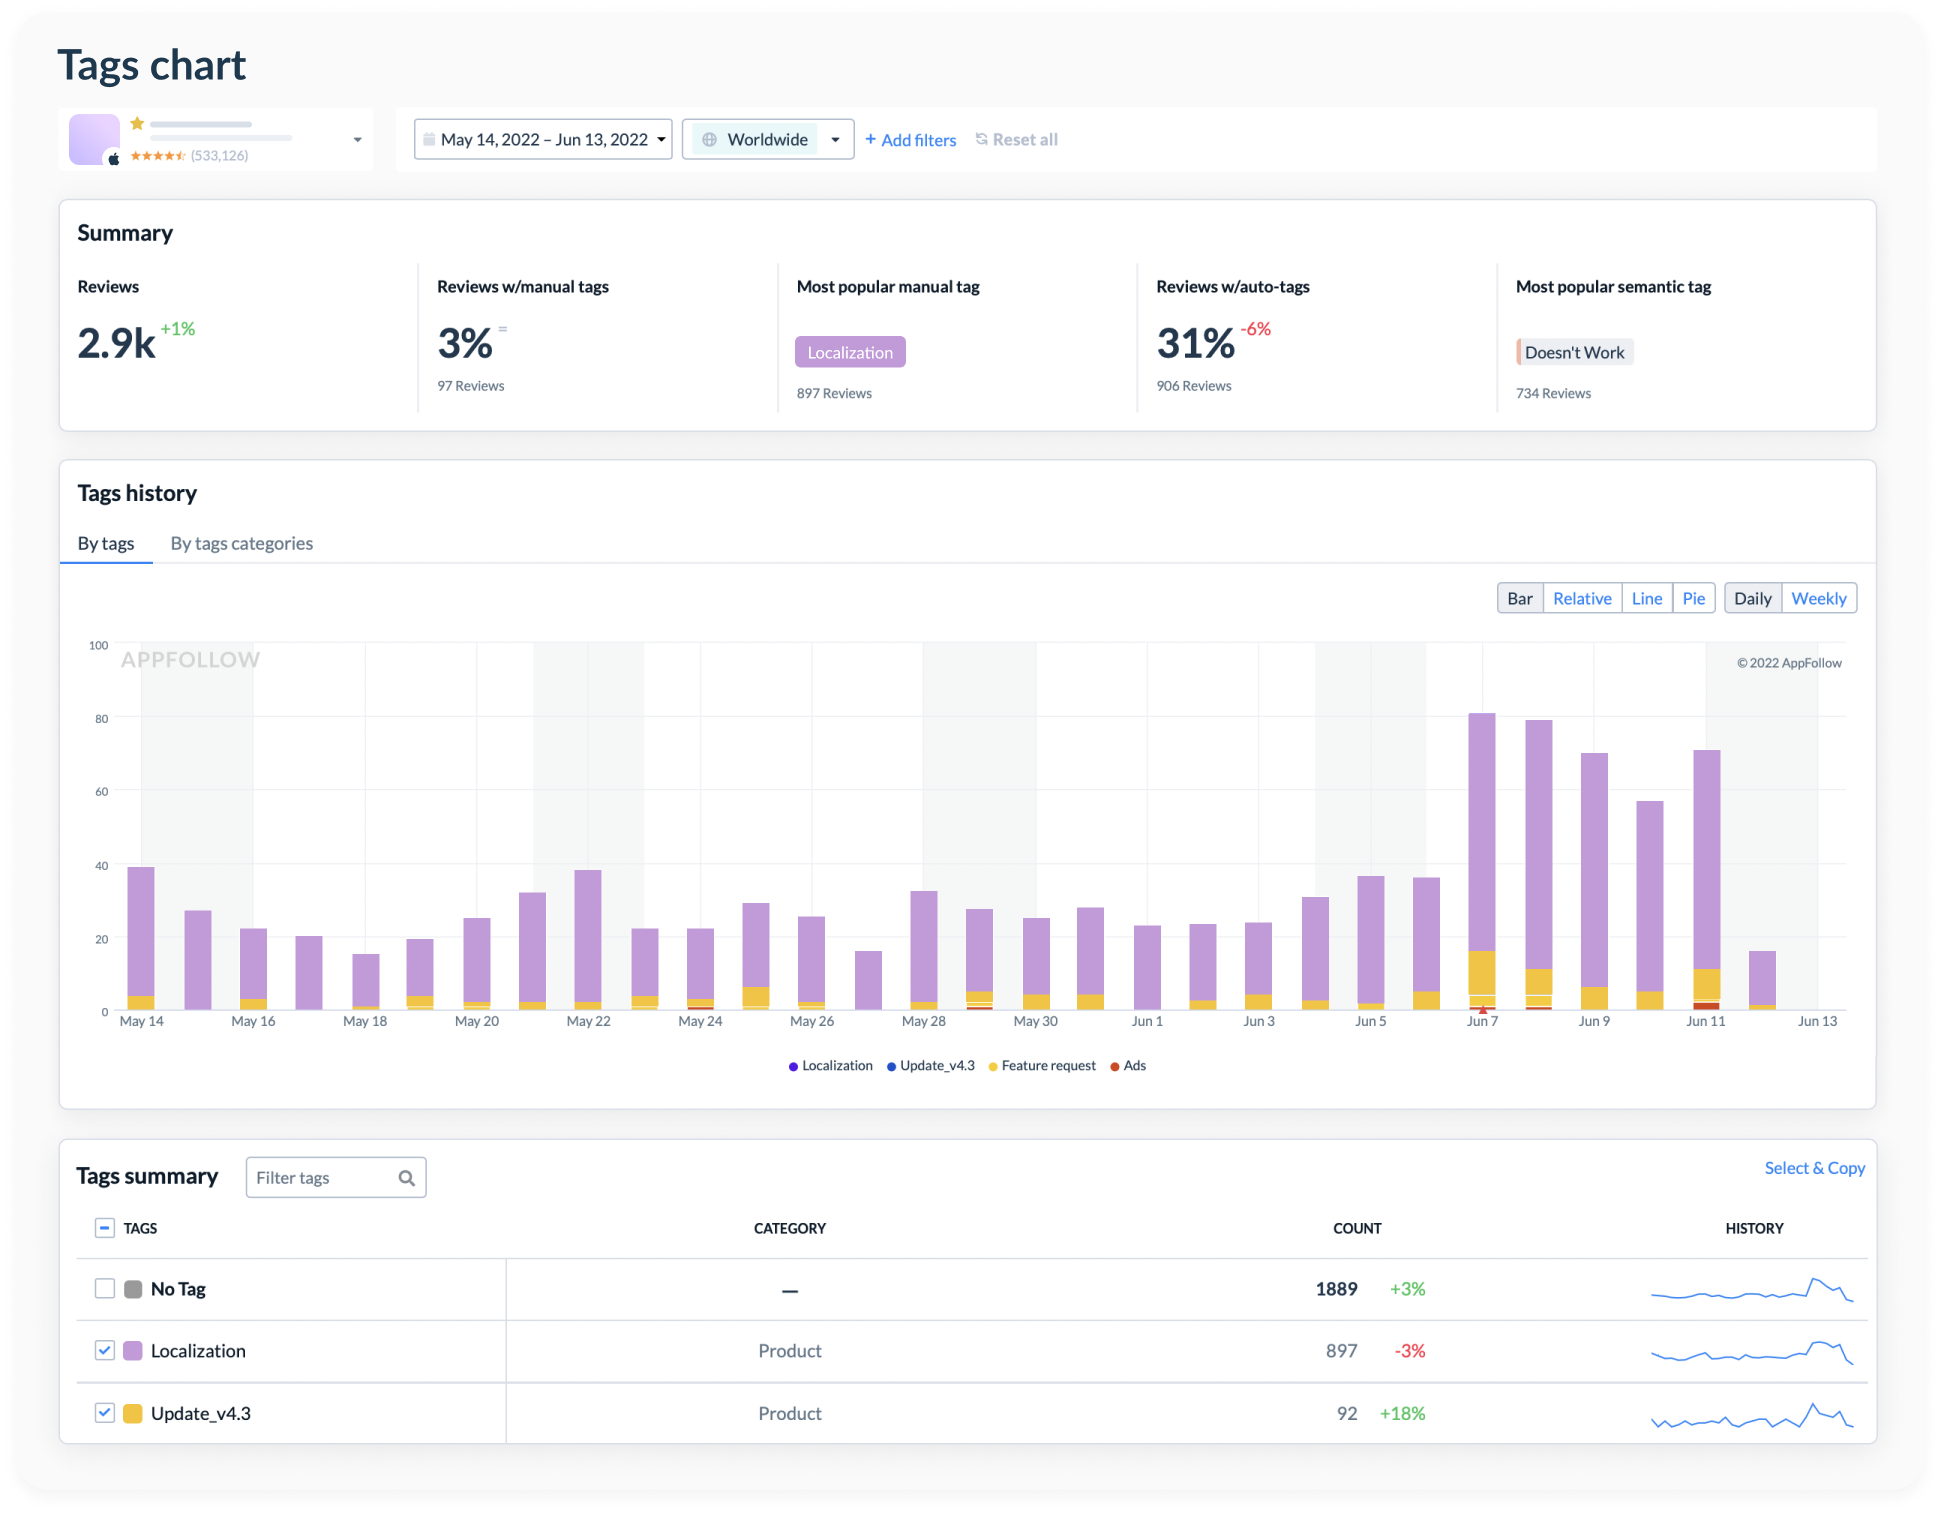Click the yellow Update_v4.3 color swatch
The width and height of the screenshot is (1942, 1514).
click(133, 1413)
